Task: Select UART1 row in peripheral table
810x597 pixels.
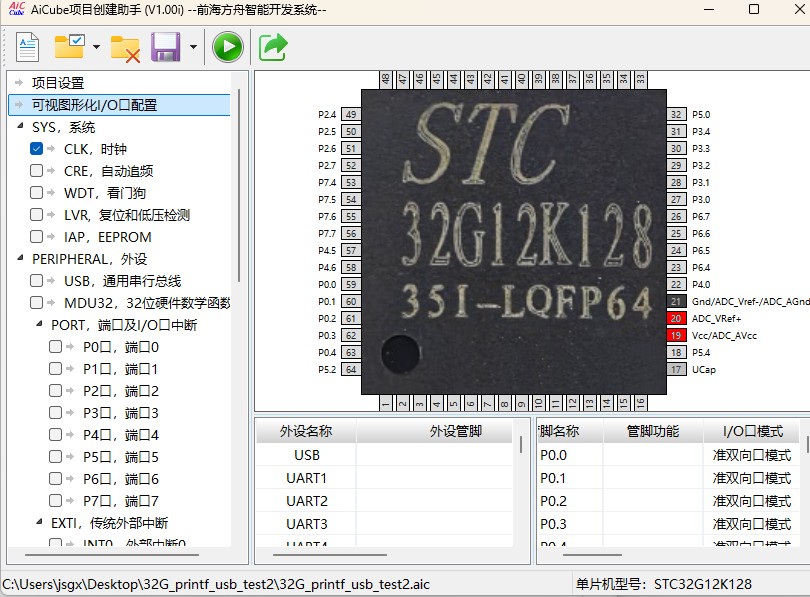Action: [x=384, y=478]
